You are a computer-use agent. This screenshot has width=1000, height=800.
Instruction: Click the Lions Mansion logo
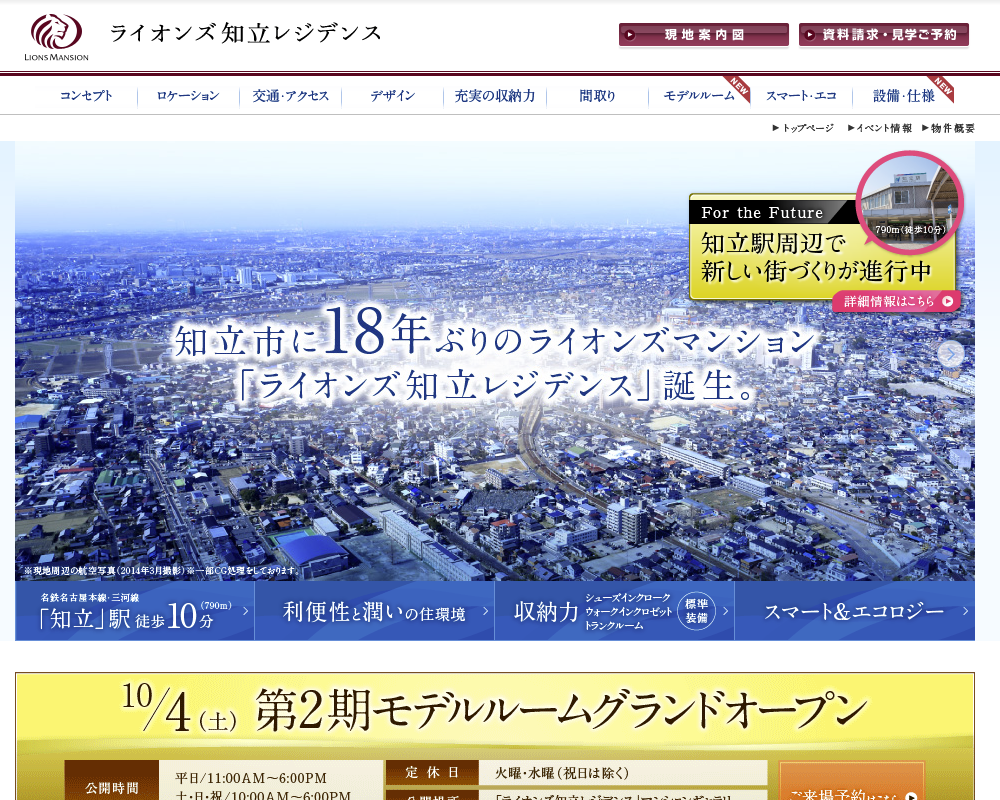click(x=57, y=37)
